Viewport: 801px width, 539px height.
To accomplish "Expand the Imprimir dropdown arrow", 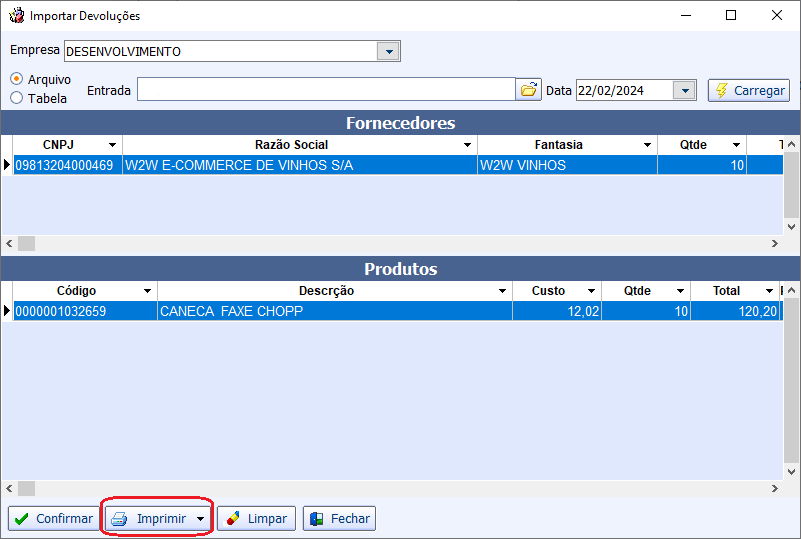I will [201, 518].
